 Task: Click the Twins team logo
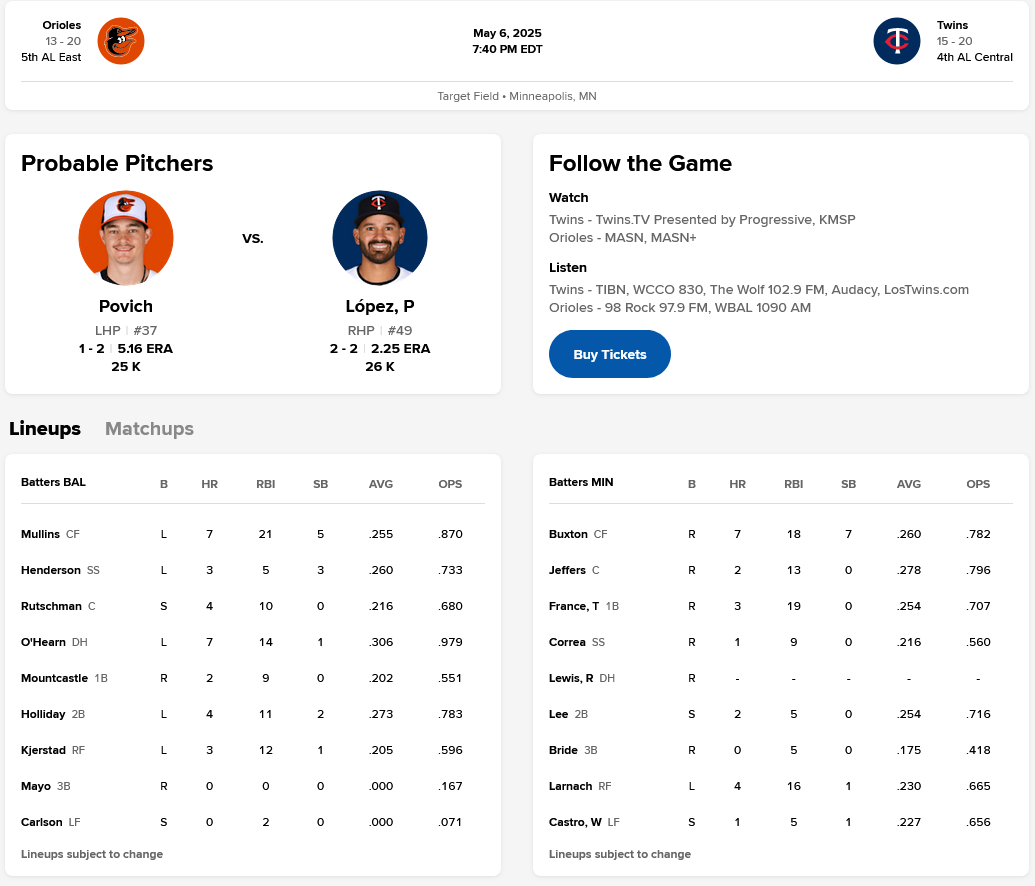[x=897, y=41]
